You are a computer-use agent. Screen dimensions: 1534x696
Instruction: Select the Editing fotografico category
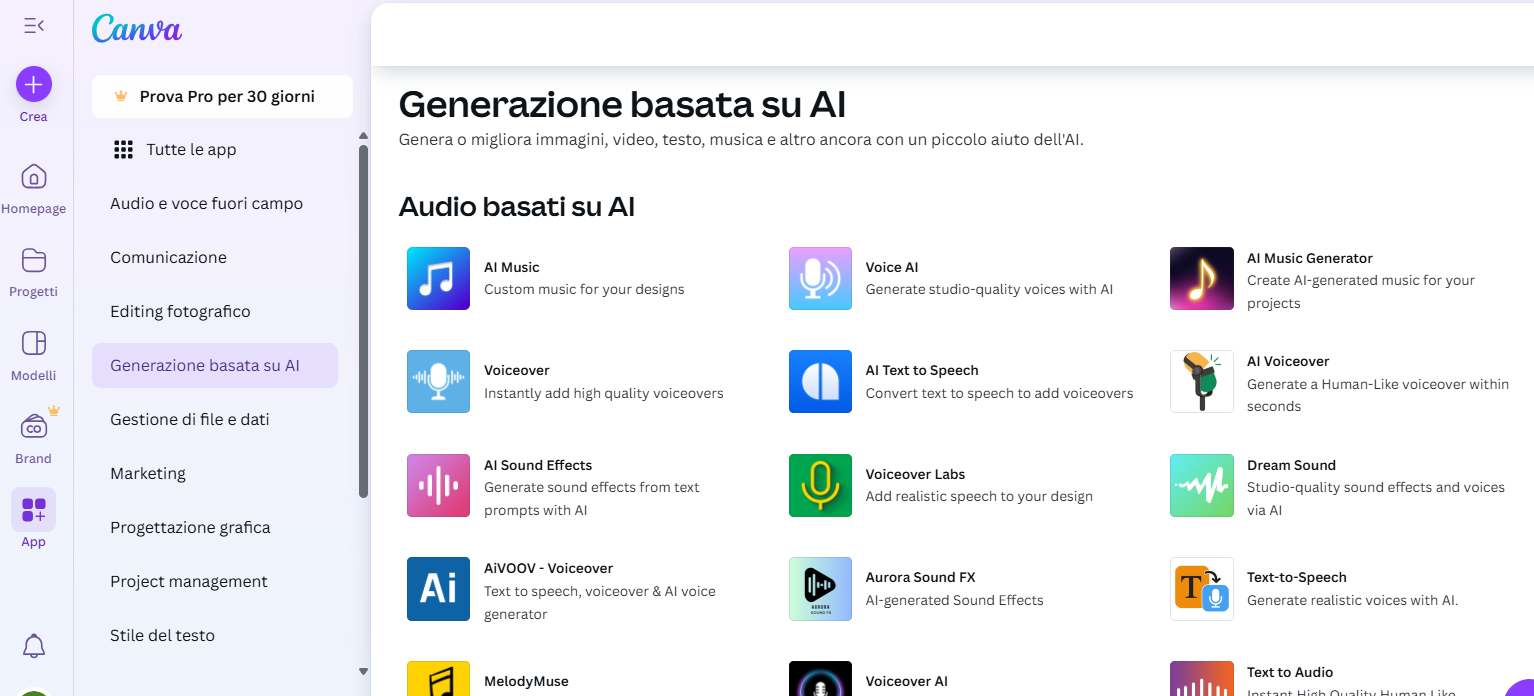click(215, 312)
